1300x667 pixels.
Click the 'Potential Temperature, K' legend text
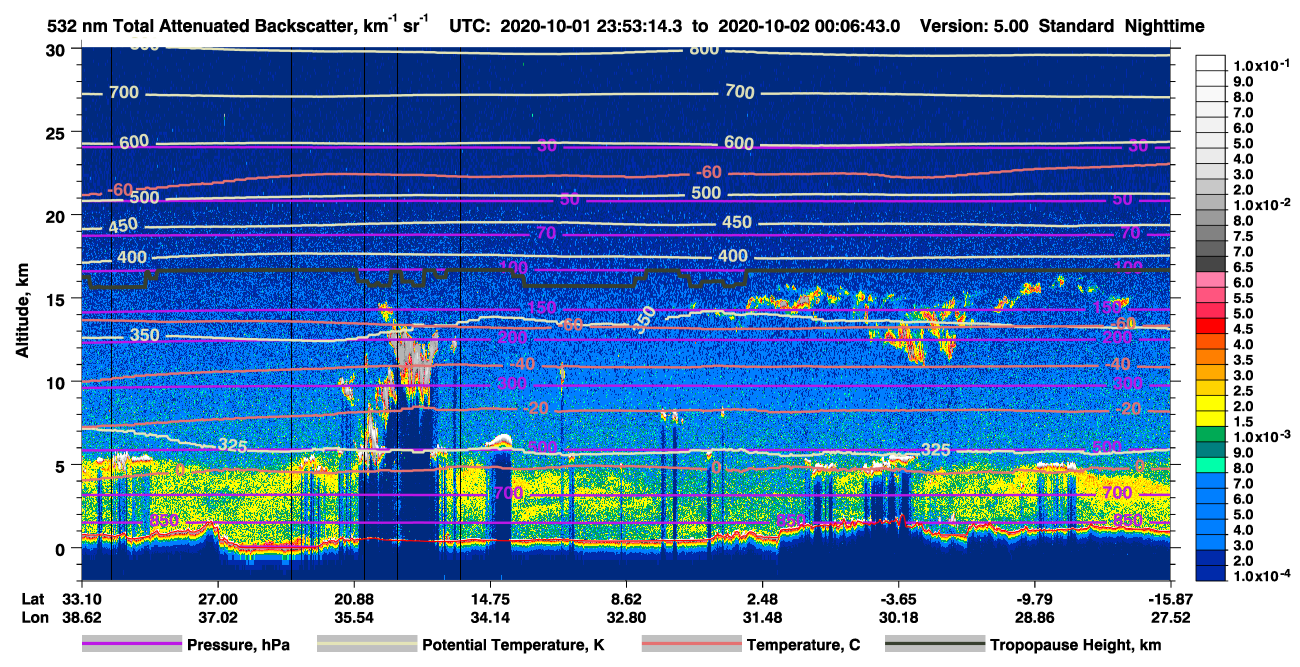point(514,645)
